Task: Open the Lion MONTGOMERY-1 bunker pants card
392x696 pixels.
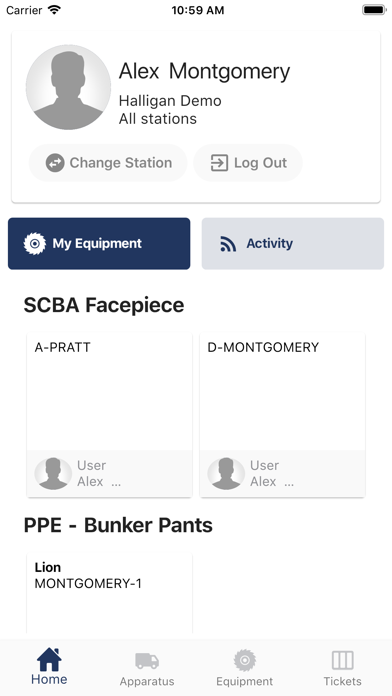Action: point(110,593)
